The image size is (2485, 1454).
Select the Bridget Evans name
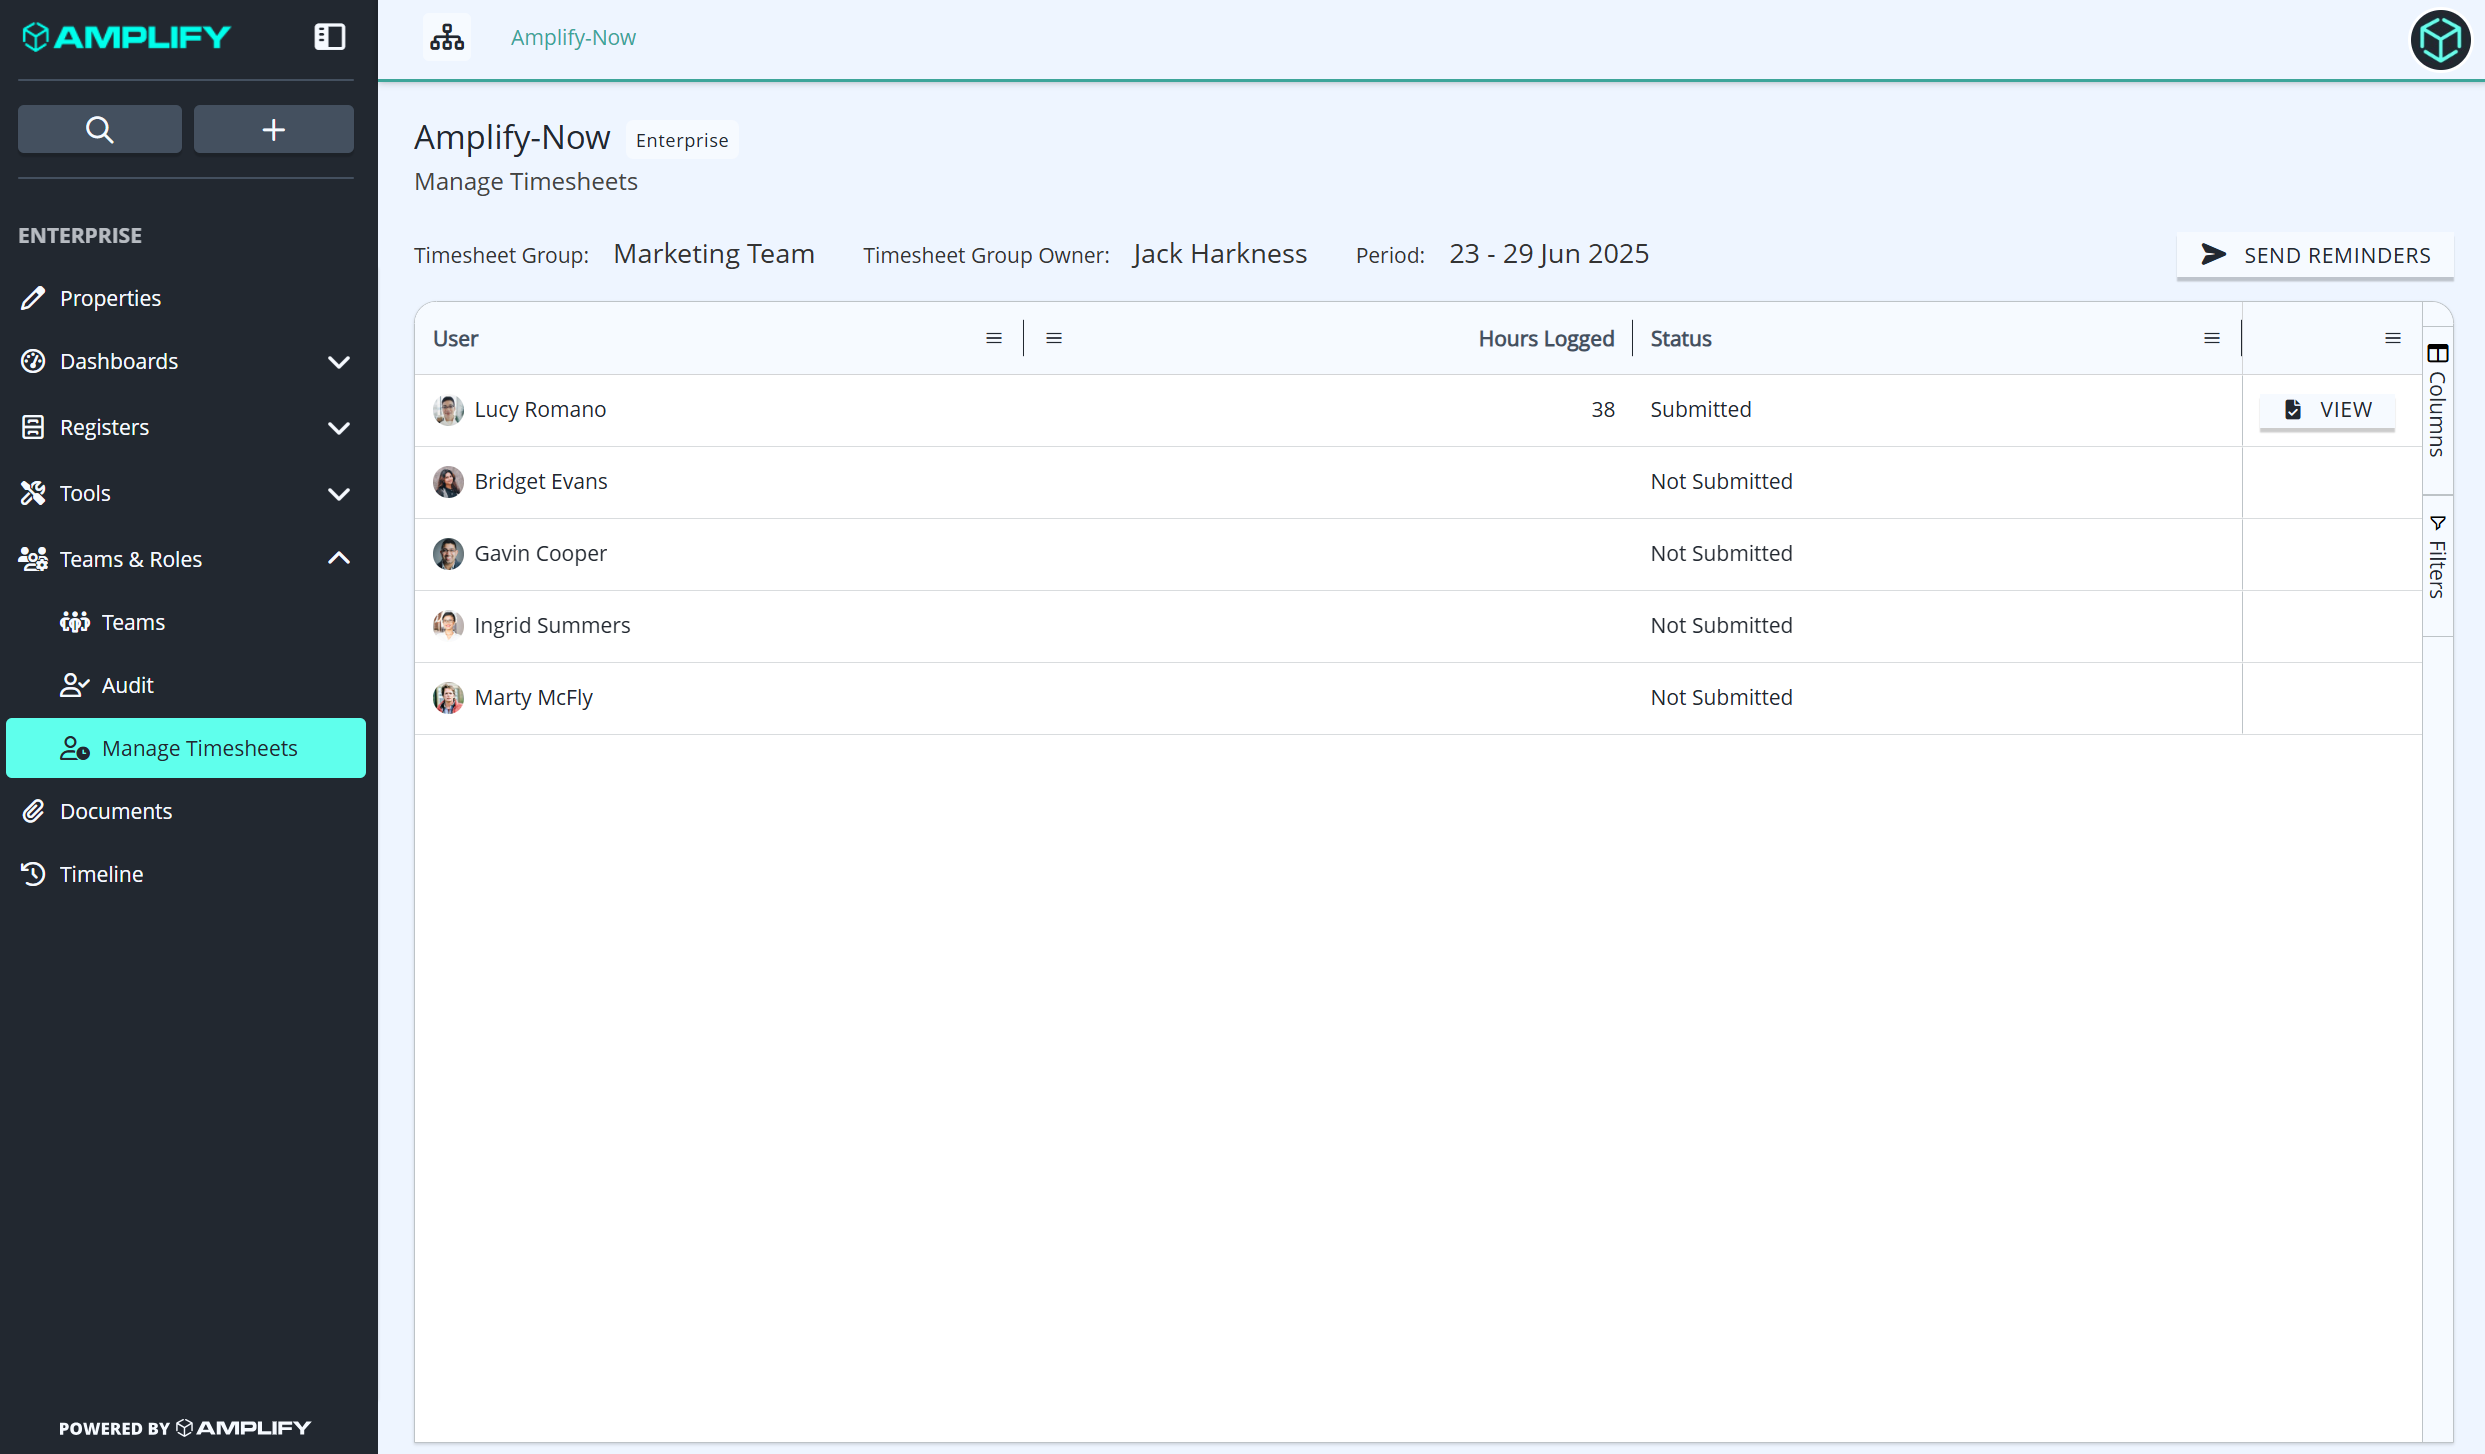click(541, 481)
